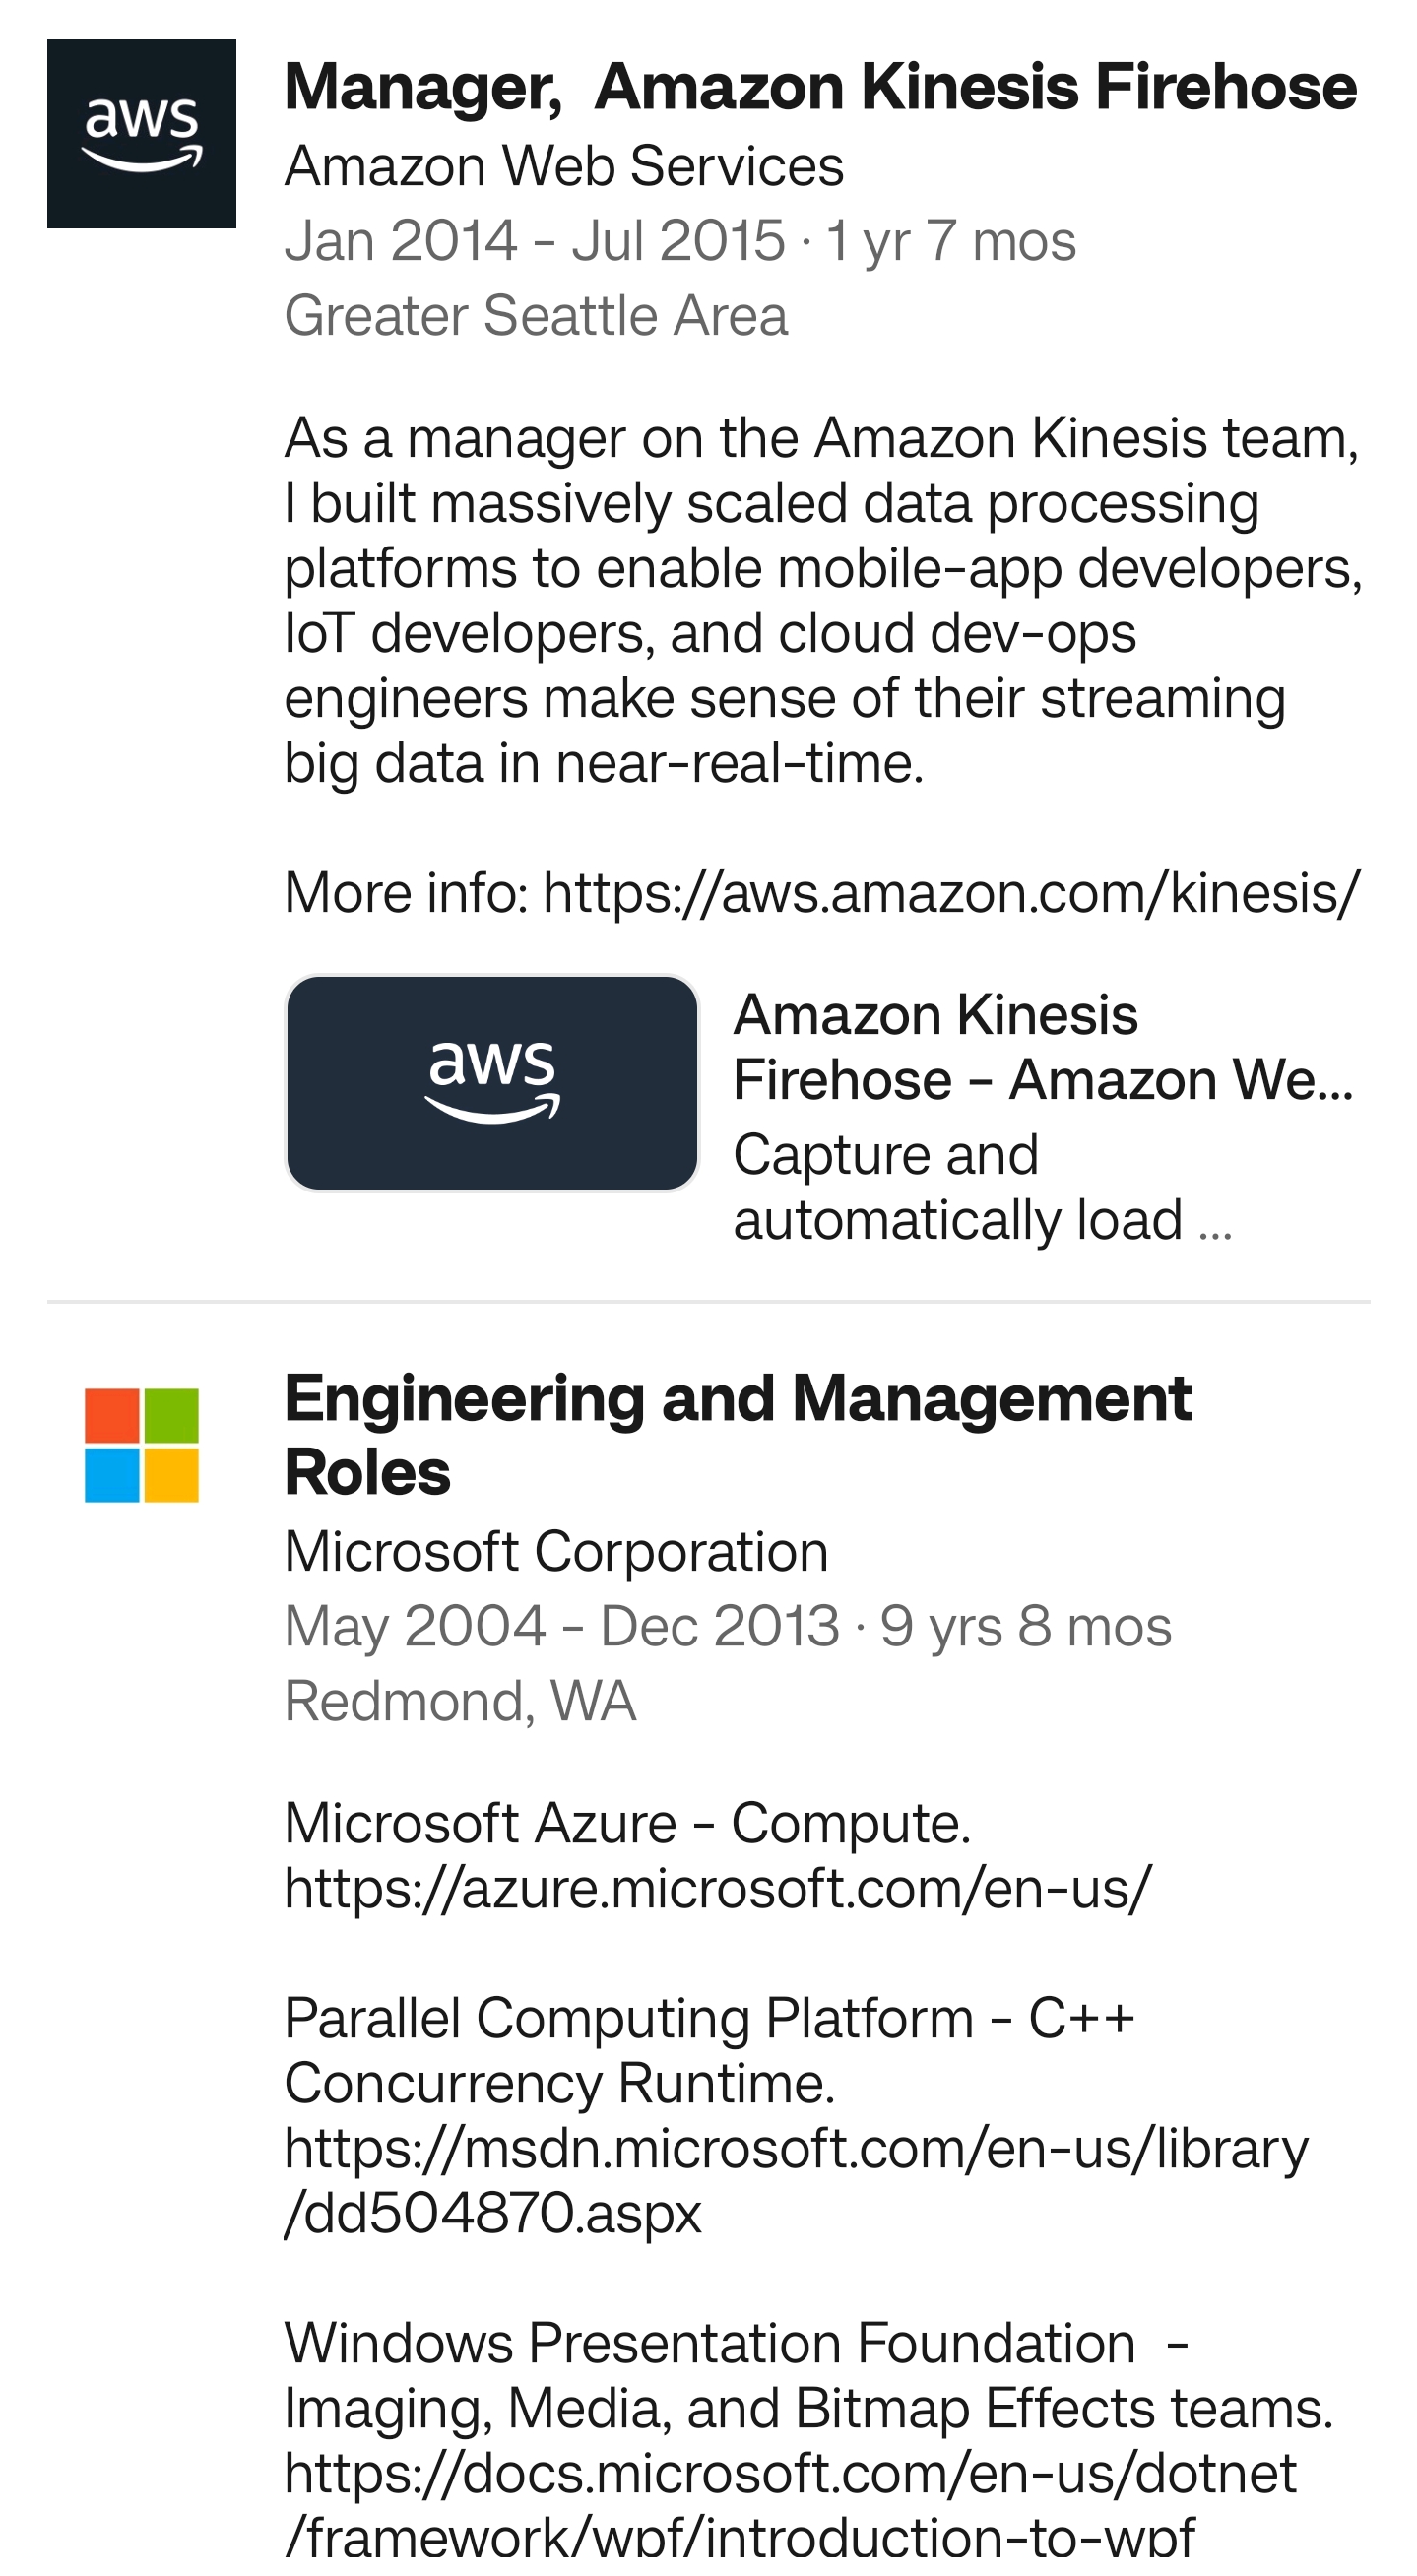This screenshot has width=1417, height=2576.
Task: Open "Amazon Kinesis Firehose – Amazon We..." preview title
Action: point(1041,1047)
